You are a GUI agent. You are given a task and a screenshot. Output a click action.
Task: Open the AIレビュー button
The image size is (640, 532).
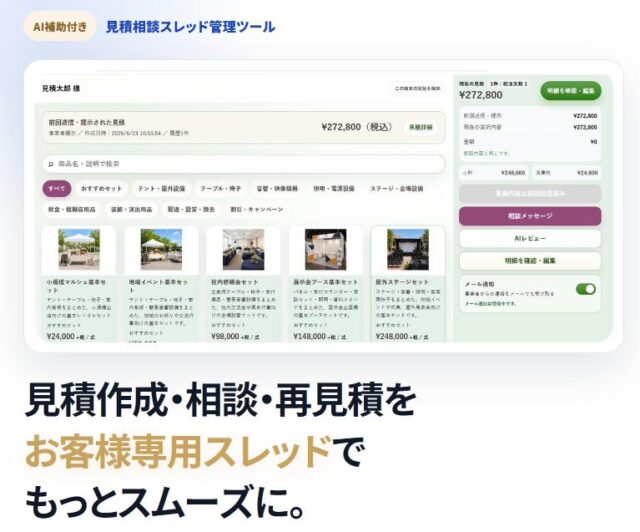(530, 238)
